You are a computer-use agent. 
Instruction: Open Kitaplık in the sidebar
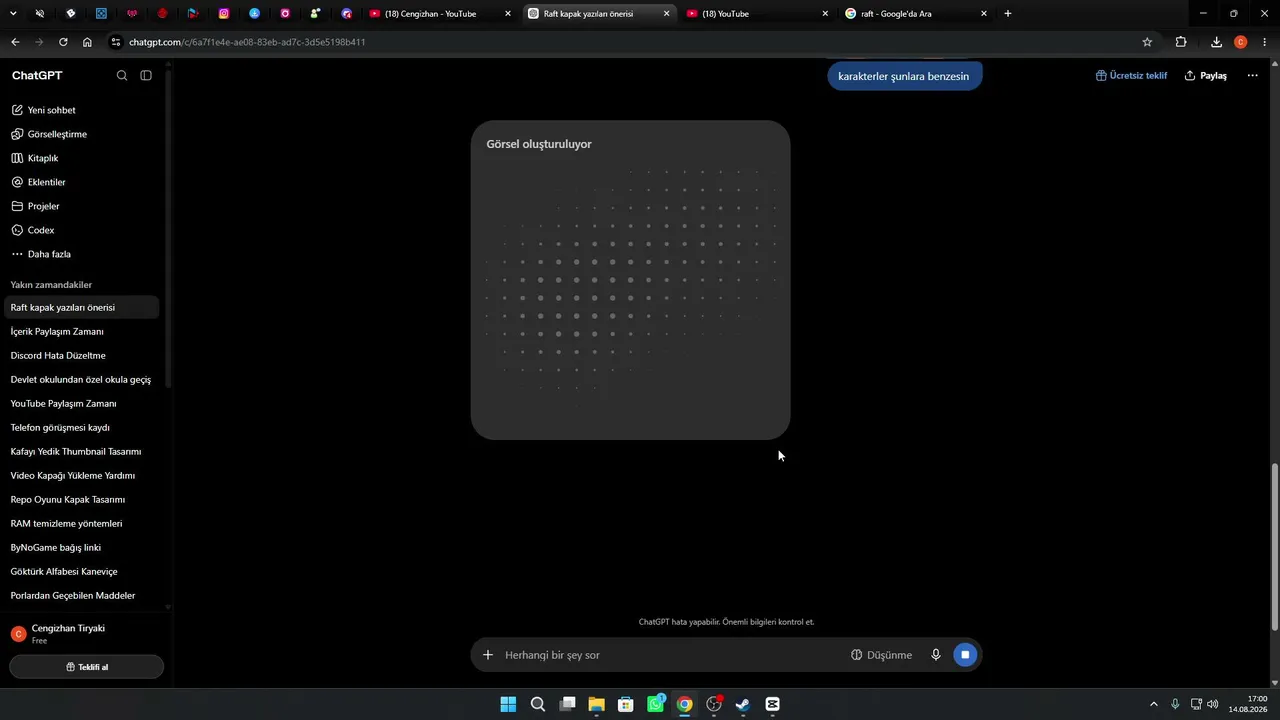point(82,158)
